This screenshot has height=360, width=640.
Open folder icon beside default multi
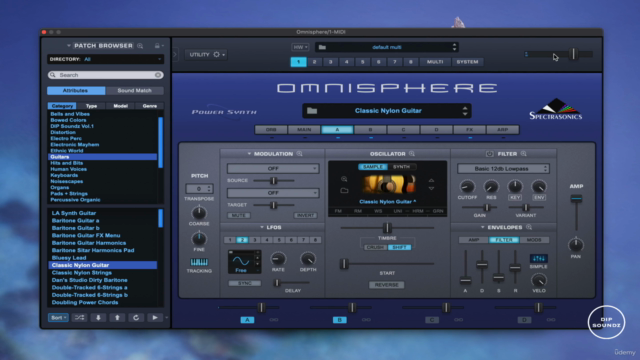(322, 47)
